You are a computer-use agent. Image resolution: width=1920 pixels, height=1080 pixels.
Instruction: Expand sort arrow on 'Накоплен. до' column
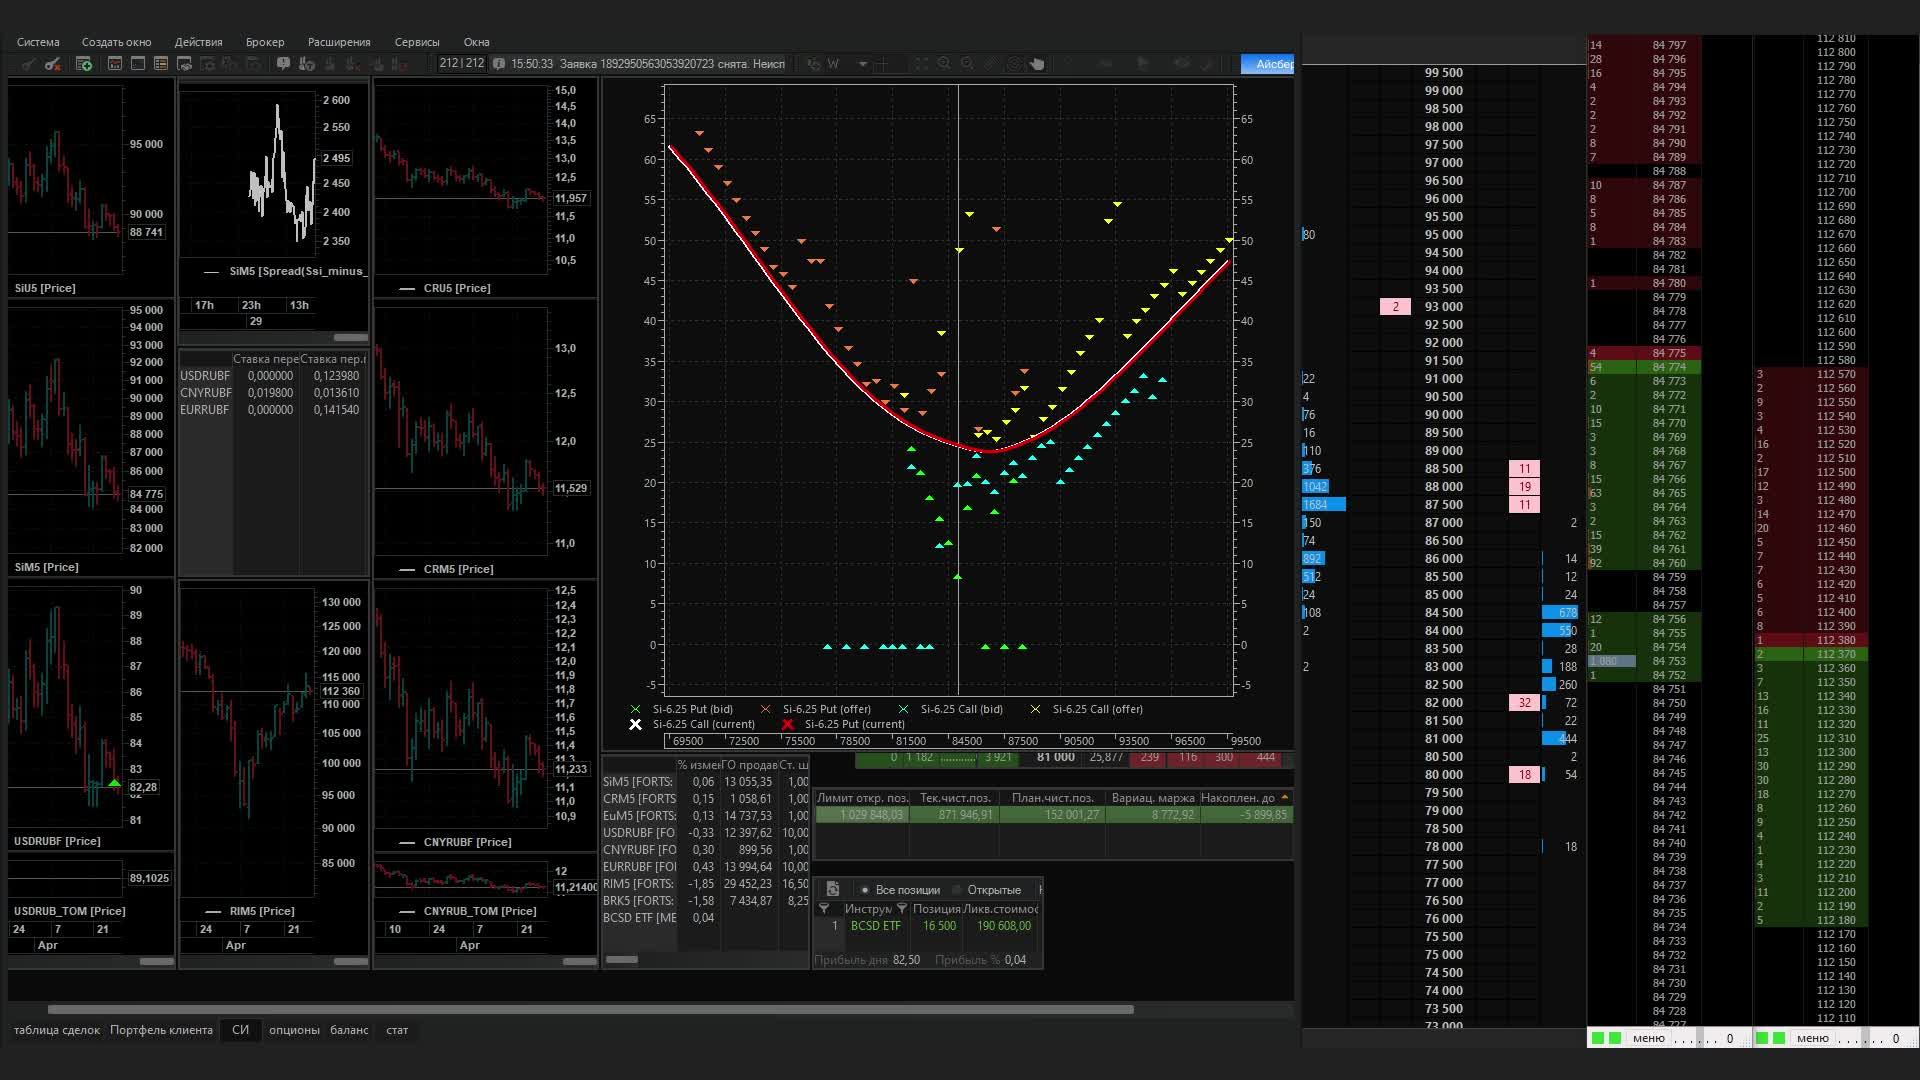point(1284,797)
